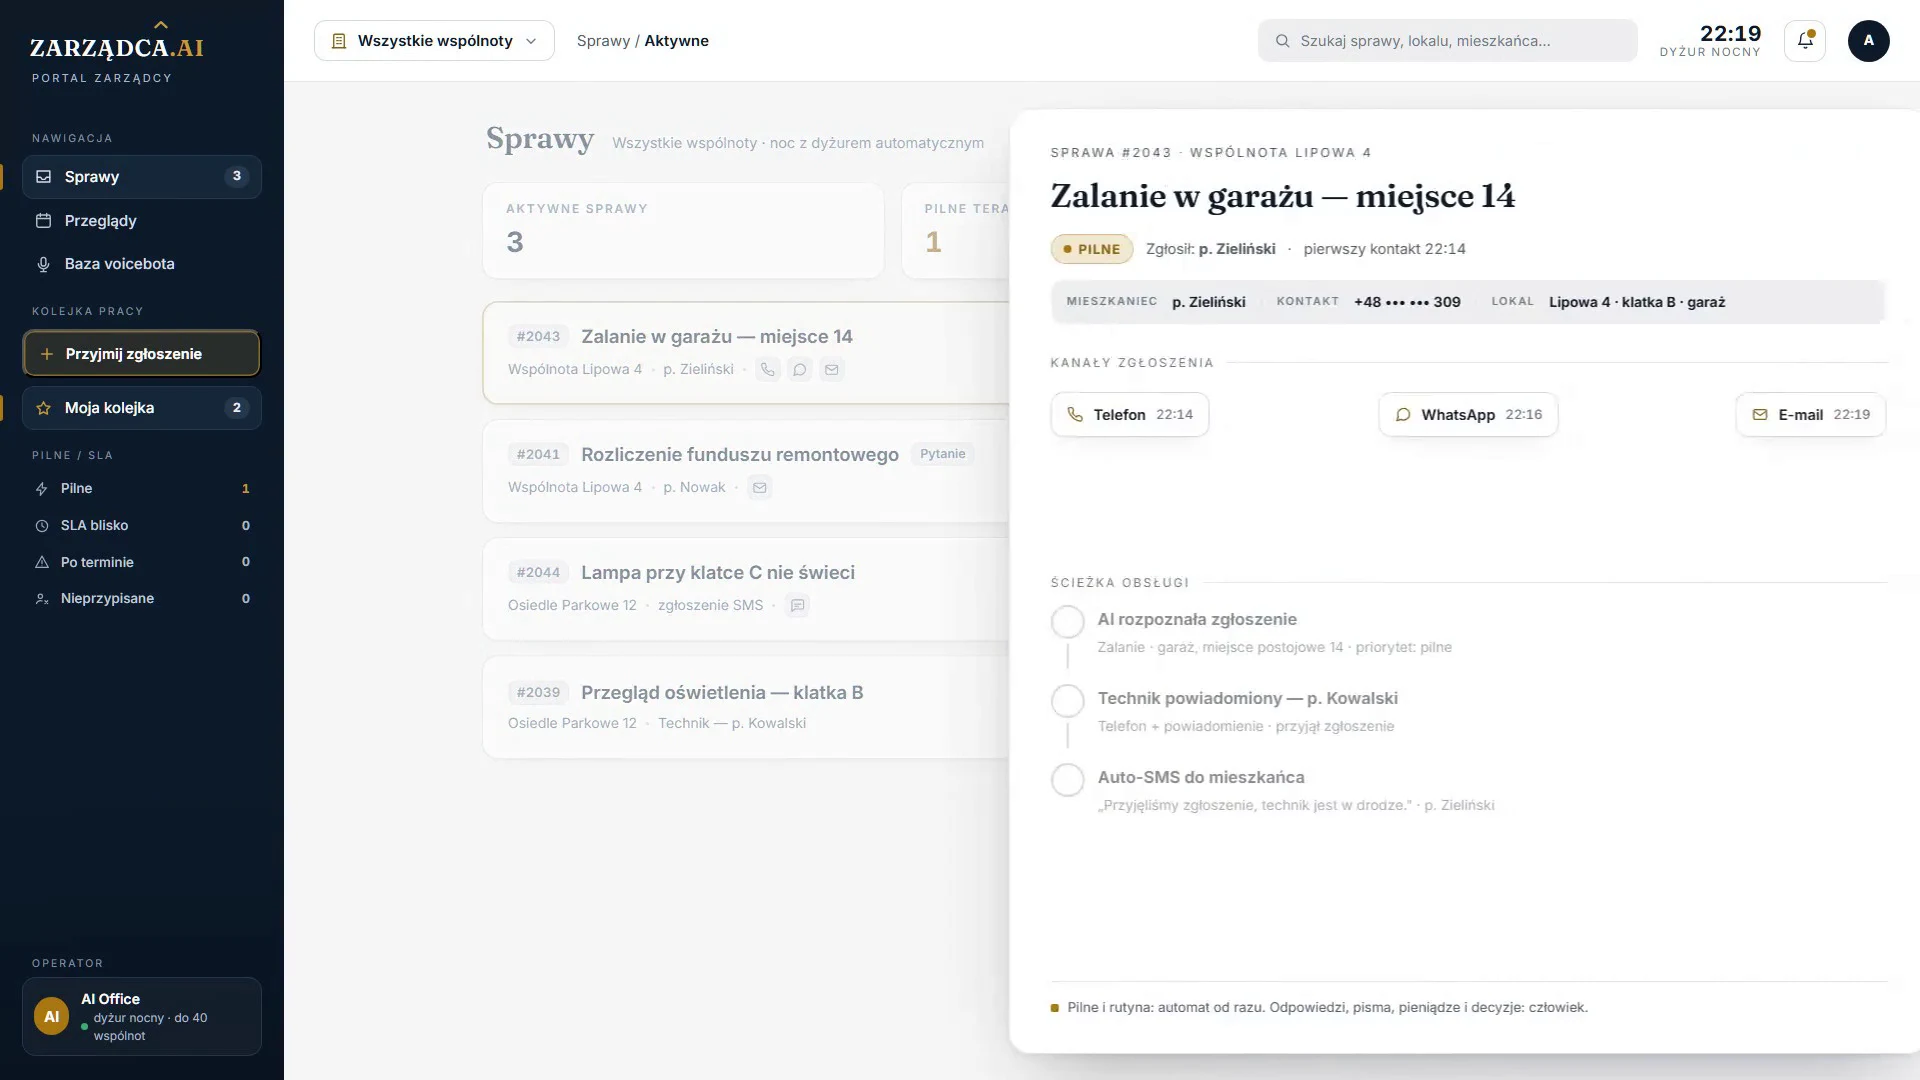Image resolution: width=1920 pixels, height=1080 pixels.
Task: Show Nieprzypisane cases
Action: click(x=142, y=599)
